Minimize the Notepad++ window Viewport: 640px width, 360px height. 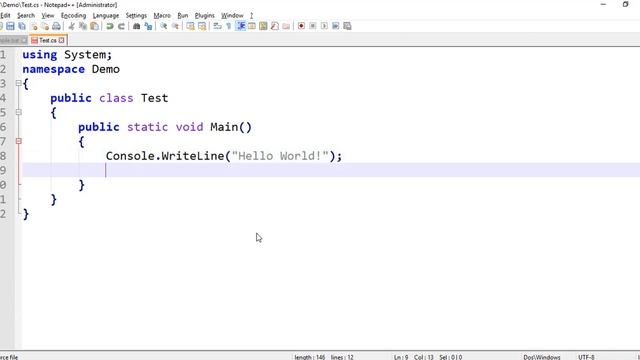[x=603, y=4]
